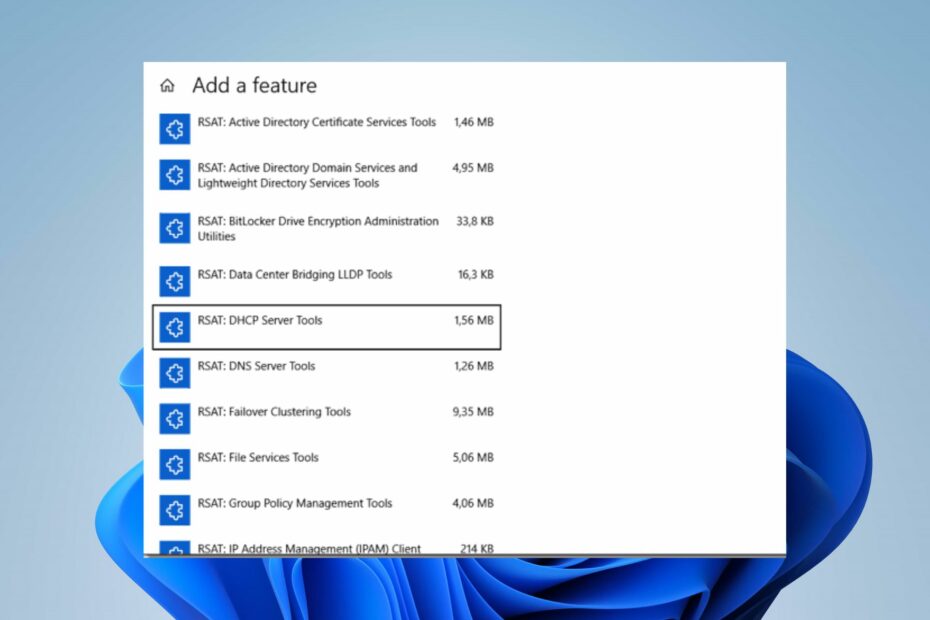Select the Failover Clustering Tools feature icon
The width and height of the screenshot is (930, 620).
pos(174,419)
